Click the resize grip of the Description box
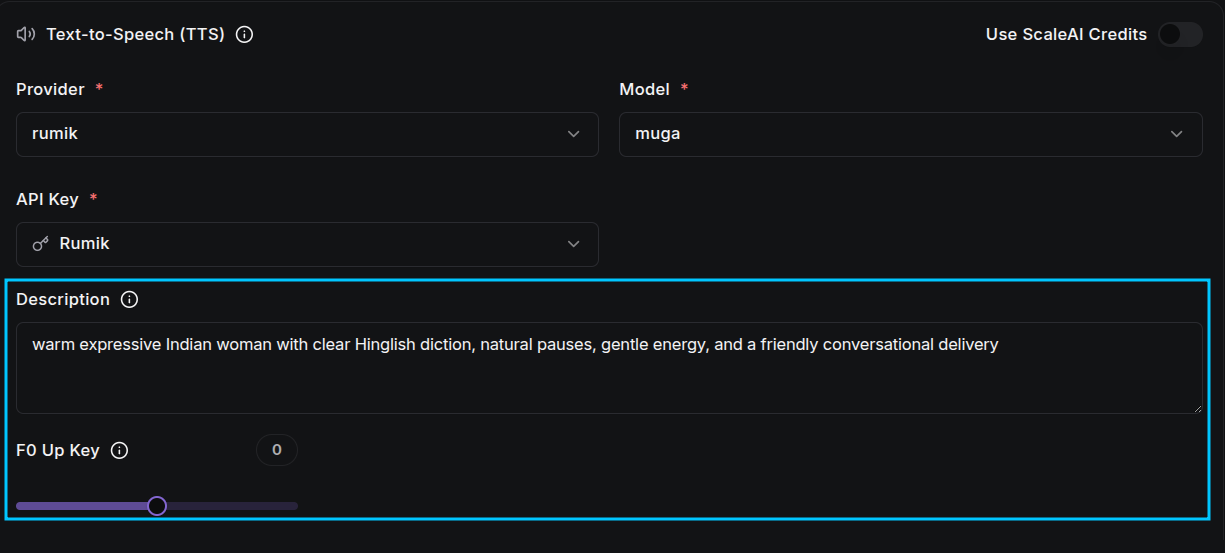Image resolution: width=1225 pixels, height=553 pixels. [1197, 408]
